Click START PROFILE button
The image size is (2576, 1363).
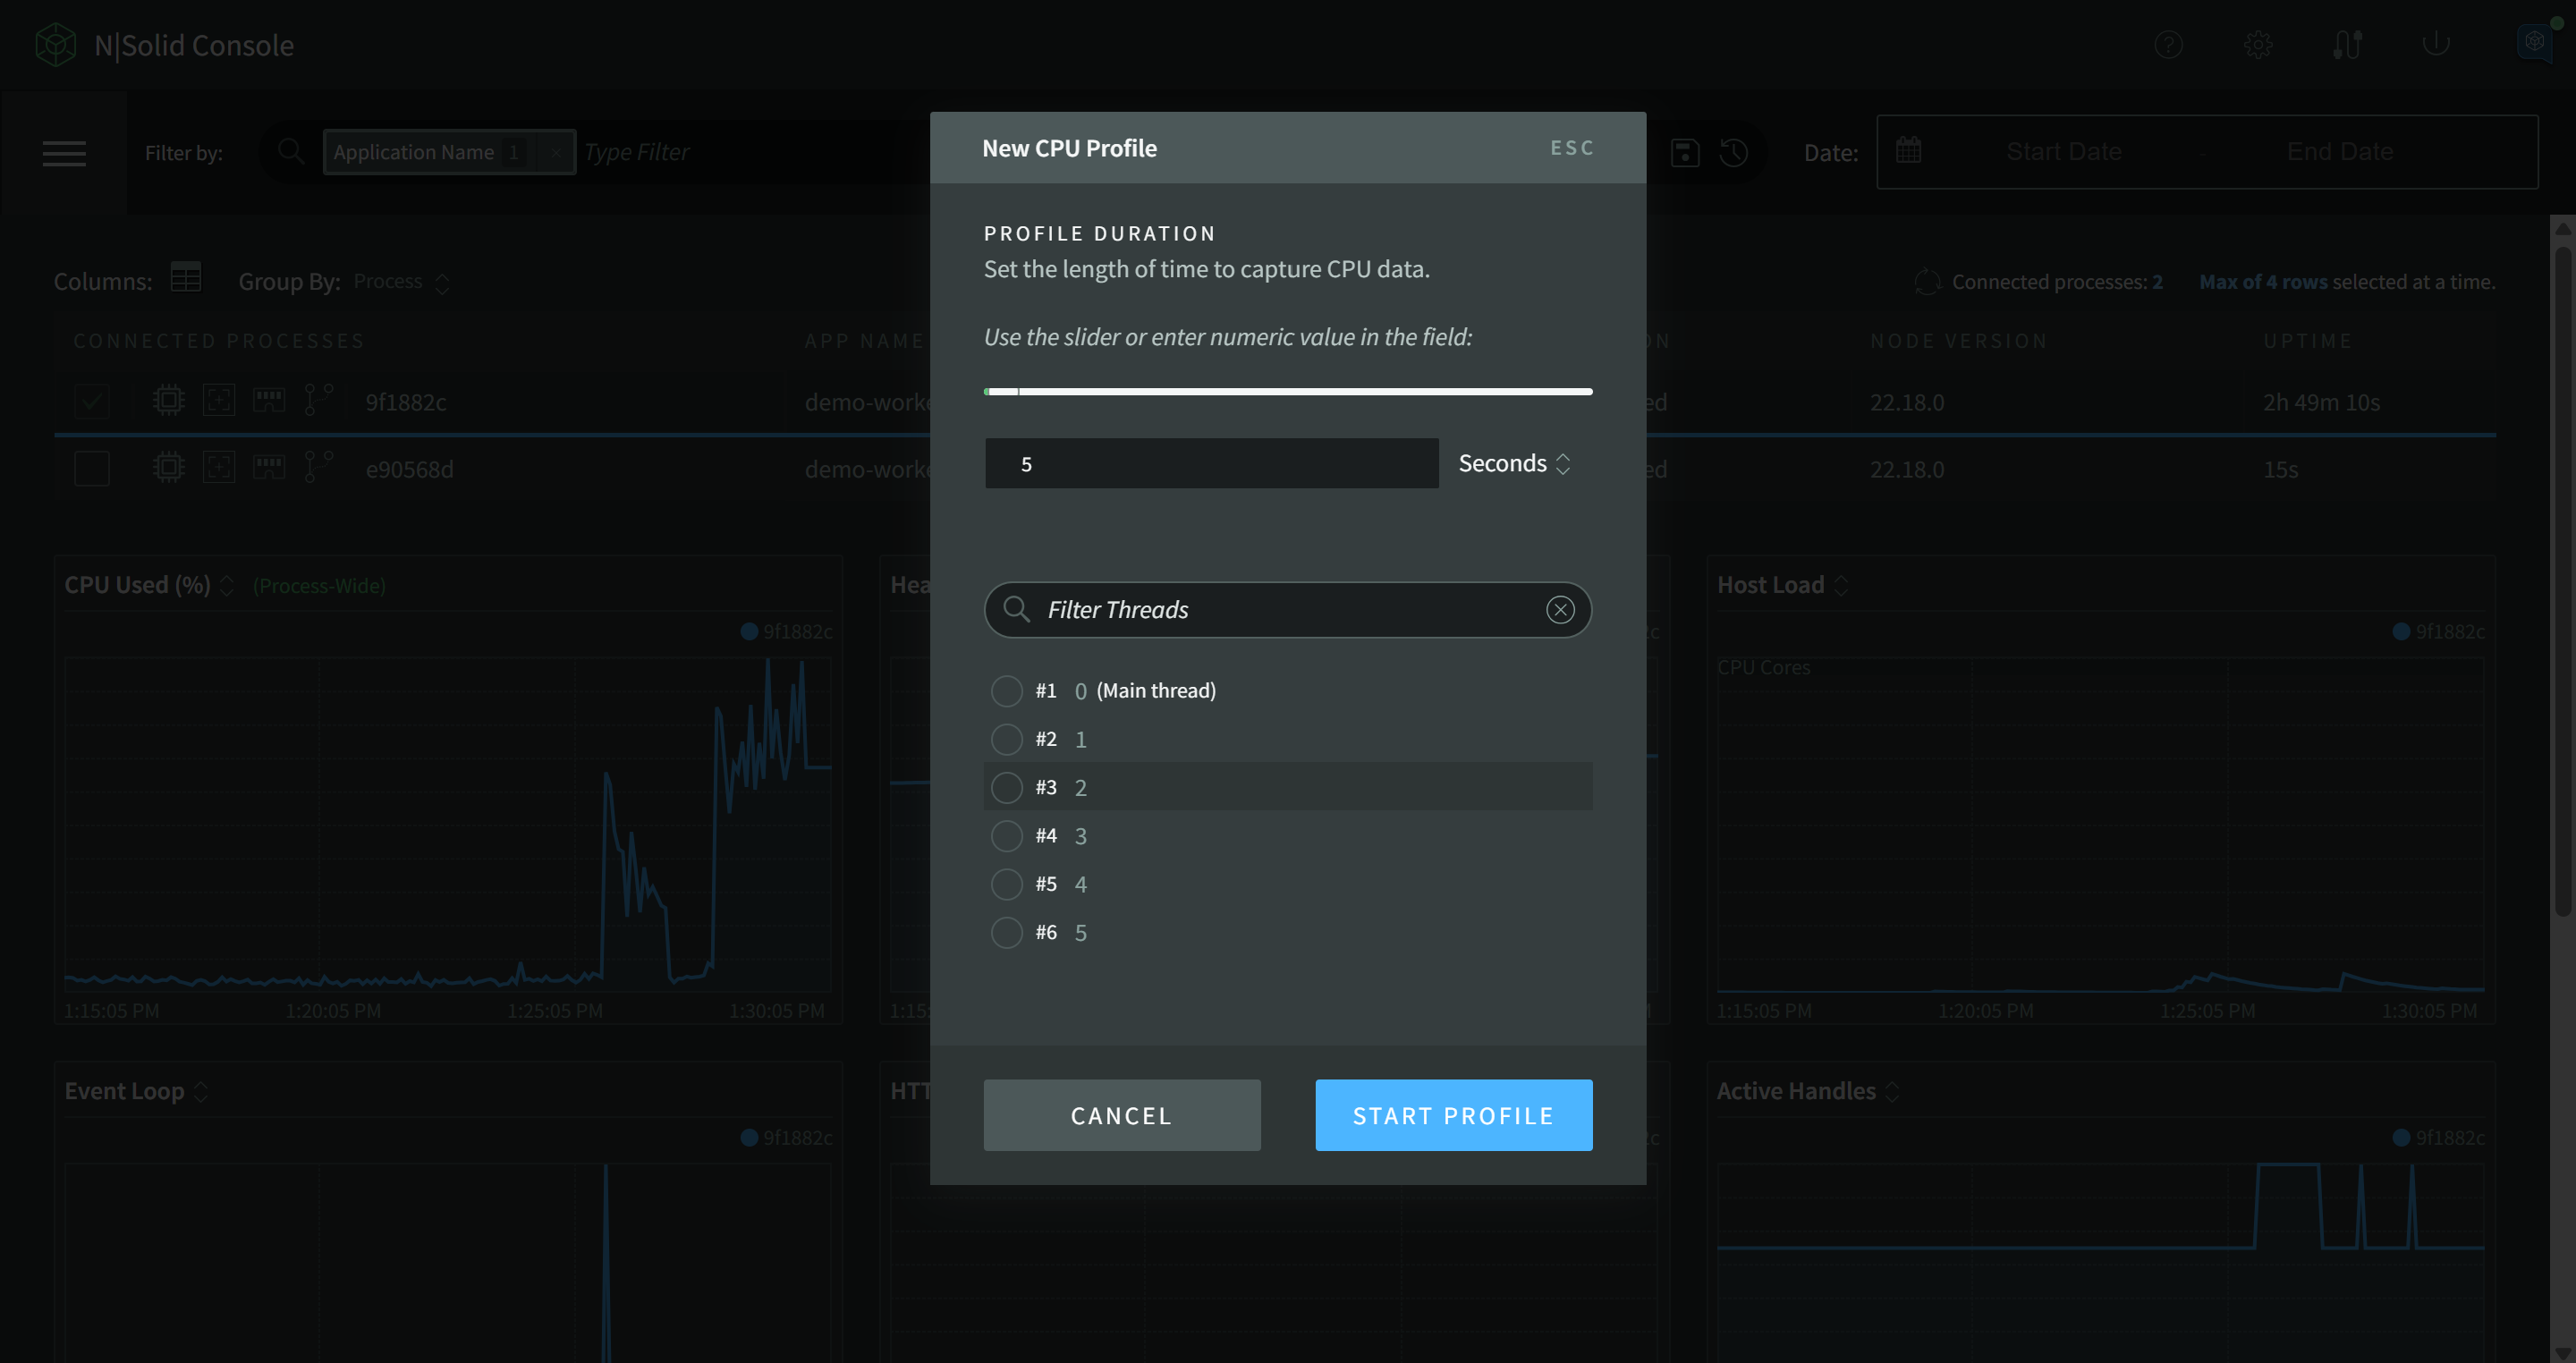(x=1453, y=1115)
